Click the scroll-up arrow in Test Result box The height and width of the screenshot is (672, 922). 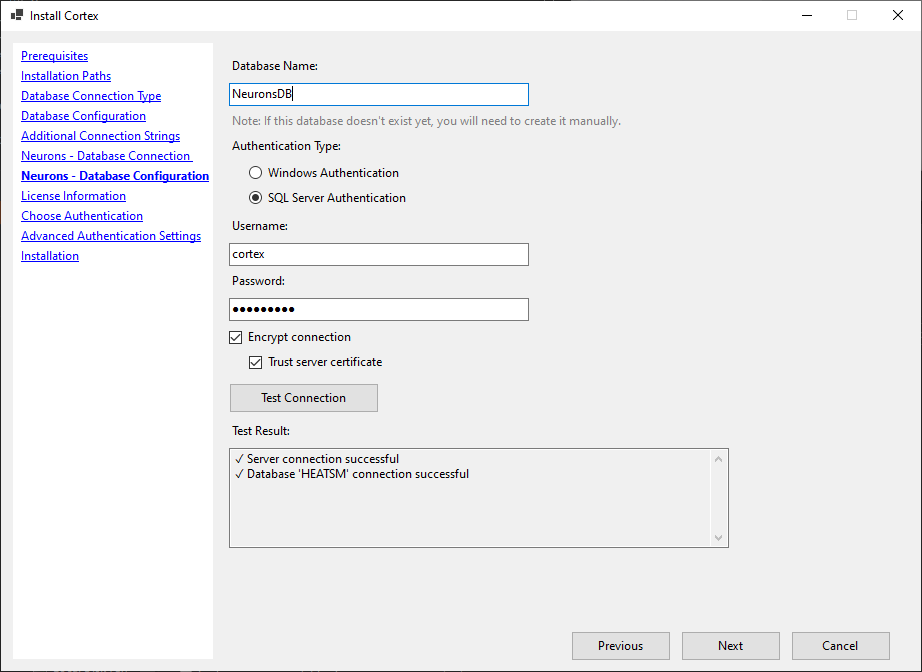click(719, 456)
